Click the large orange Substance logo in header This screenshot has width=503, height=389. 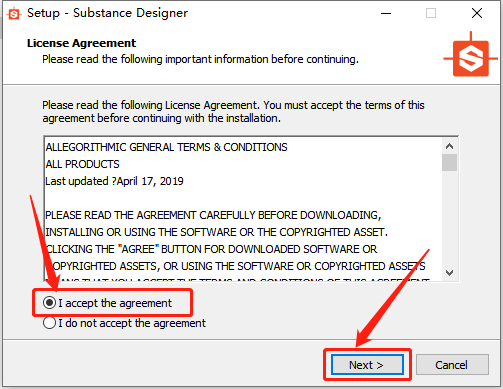470,57
